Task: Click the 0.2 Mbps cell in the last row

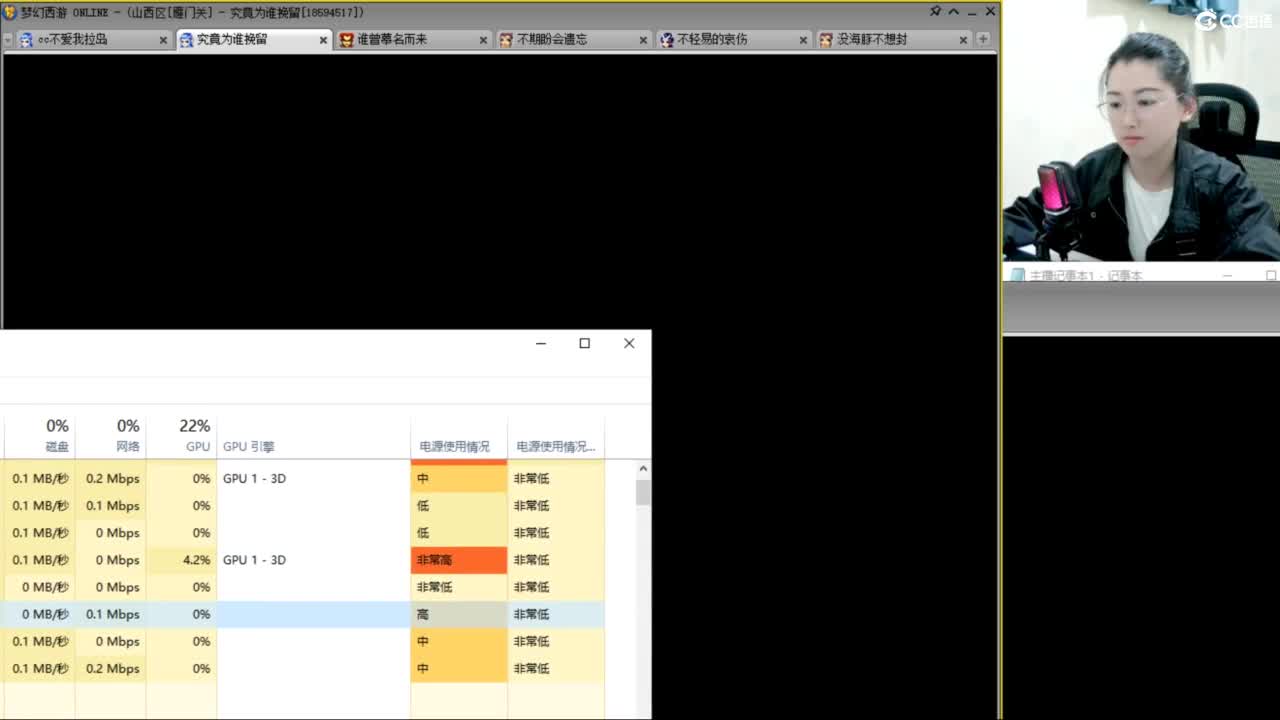Action: pyautogui.click(x=110, y=668)
